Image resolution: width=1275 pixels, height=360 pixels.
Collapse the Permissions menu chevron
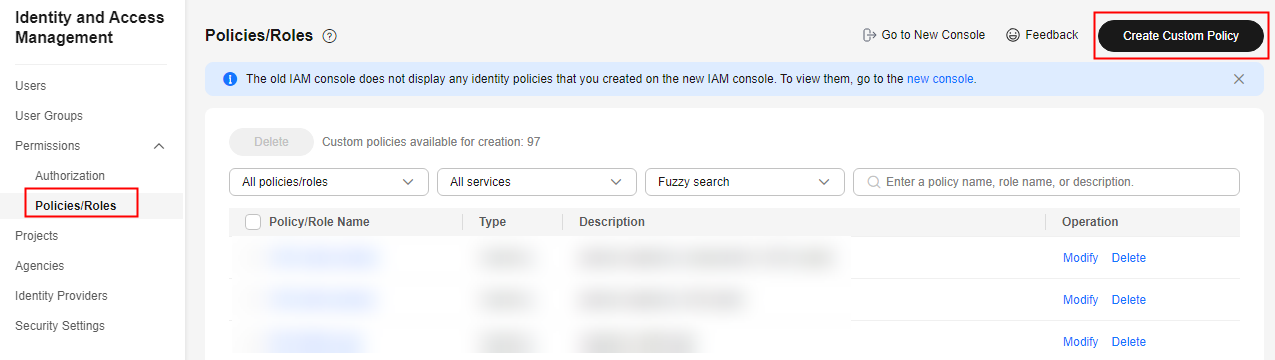[x=158, y=146]
